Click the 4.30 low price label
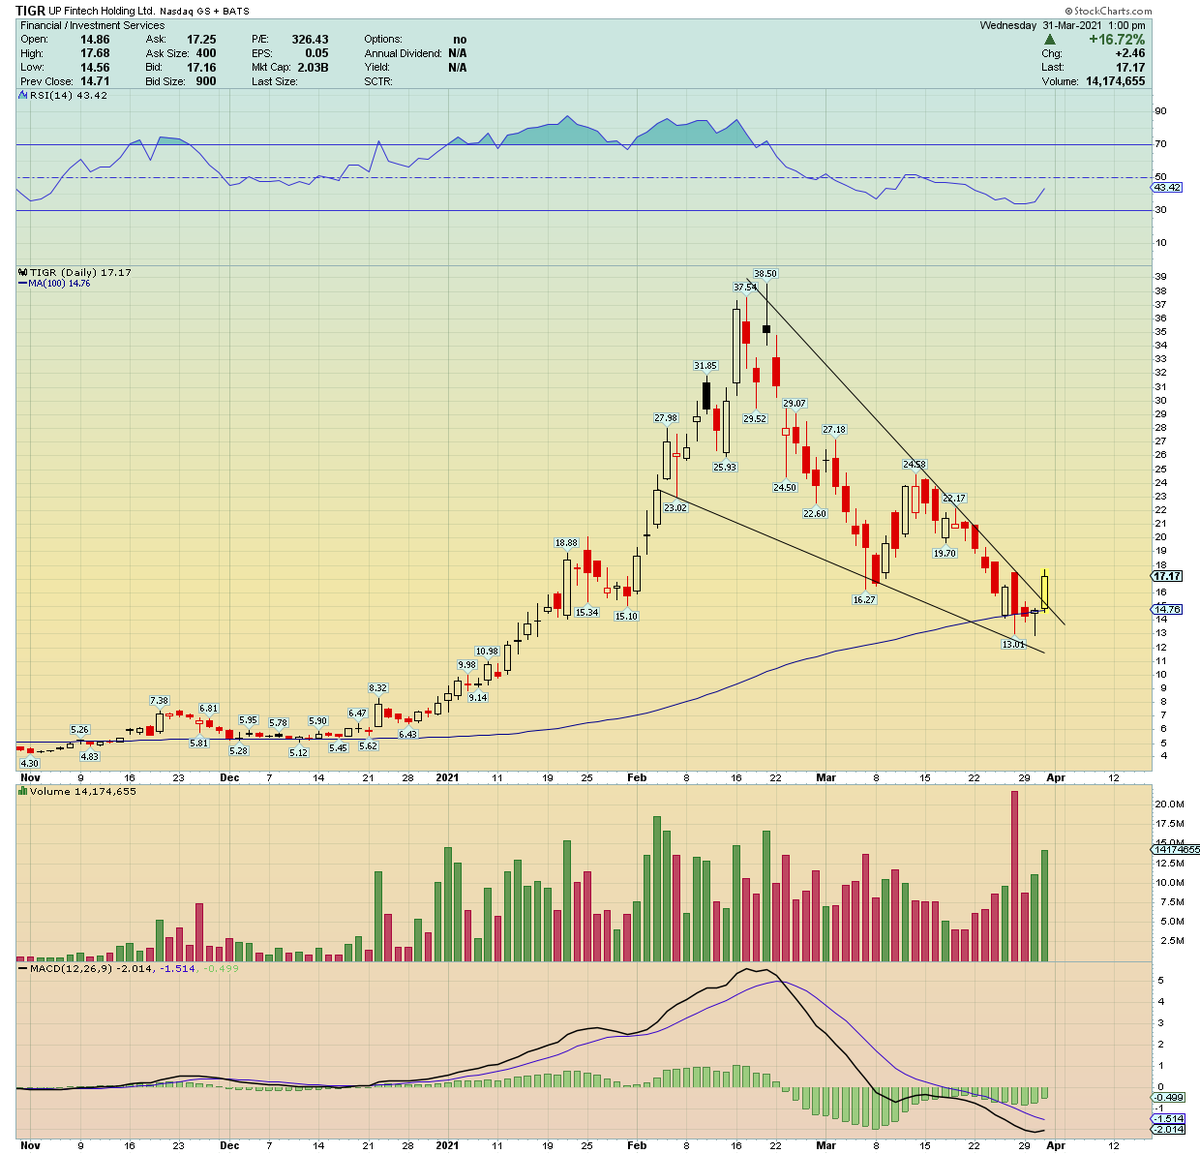The width and height of the screenshot is (1200, 1154). (x=30, y=763)
